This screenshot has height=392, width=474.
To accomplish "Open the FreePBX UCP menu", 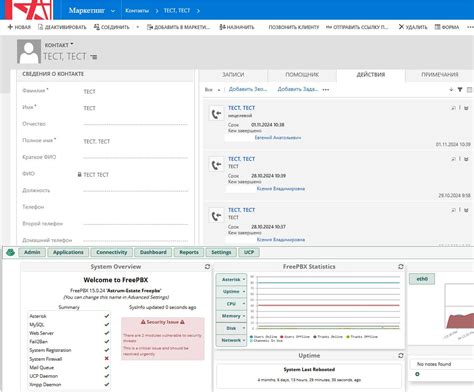I will (x=249, y=252).
